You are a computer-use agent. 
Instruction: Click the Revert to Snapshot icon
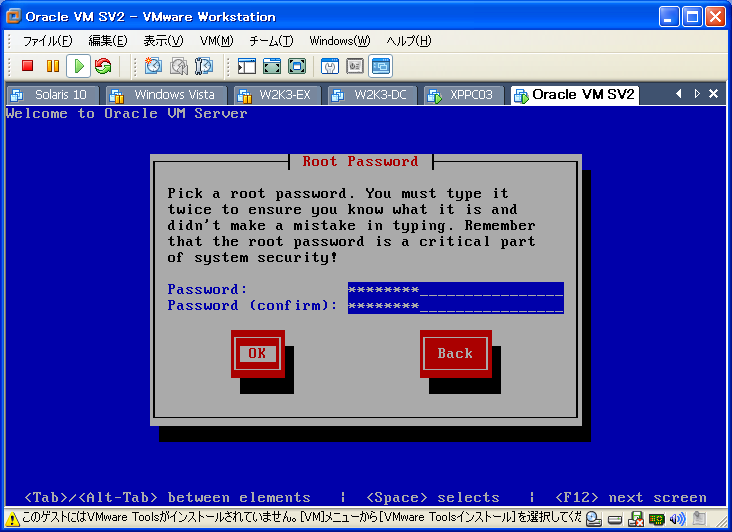pos(178,66)
